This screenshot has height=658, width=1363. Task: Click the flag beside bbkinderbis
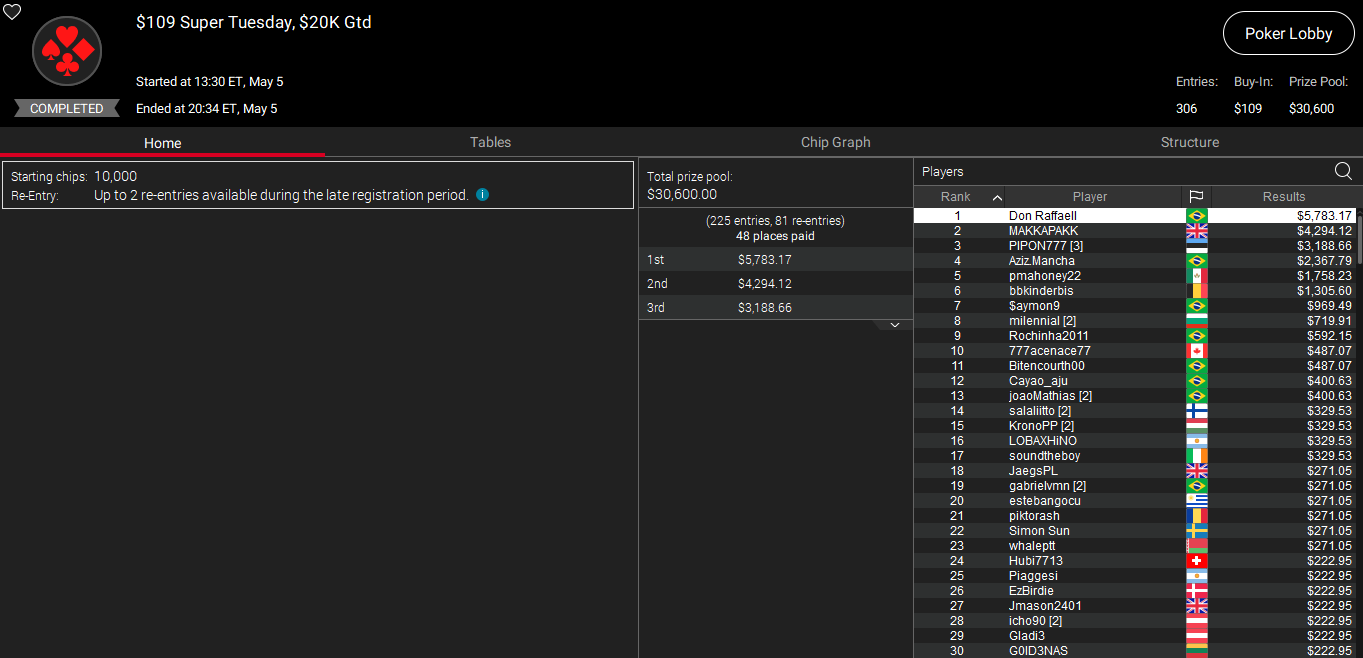click(1196, 291)
